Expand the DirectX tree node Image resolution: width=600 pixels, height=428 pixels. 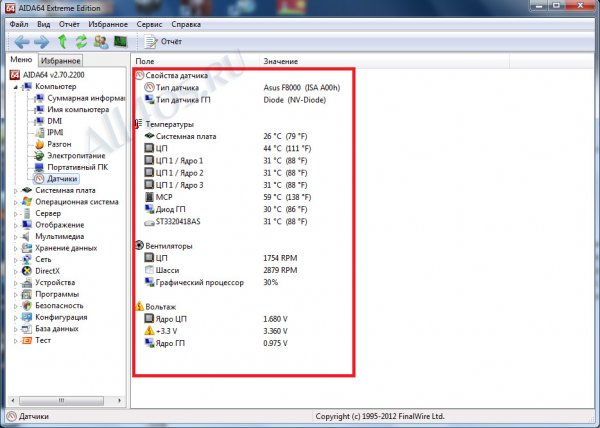click(x=16, y=271)
